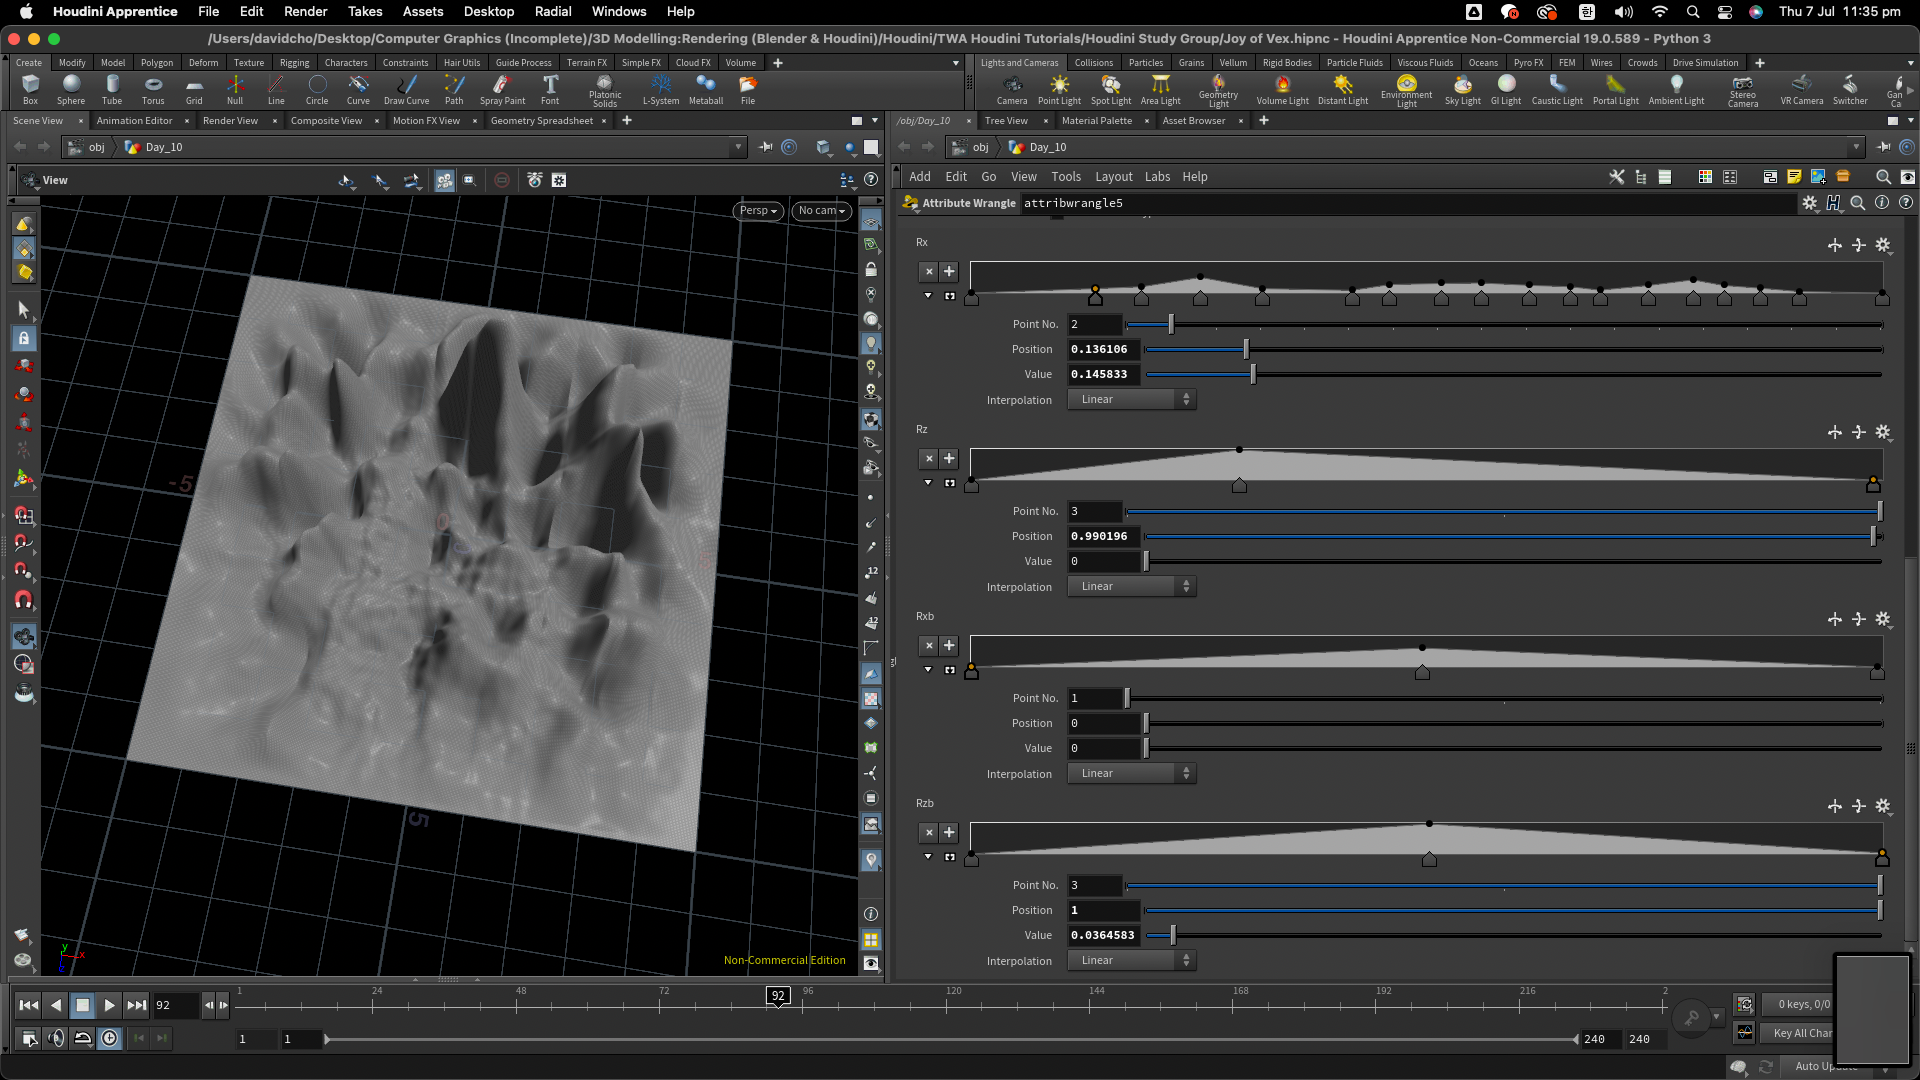This screenshot has height=1080, width=1920.
Task: Open the Assets menu
Action: pos(423,12)
